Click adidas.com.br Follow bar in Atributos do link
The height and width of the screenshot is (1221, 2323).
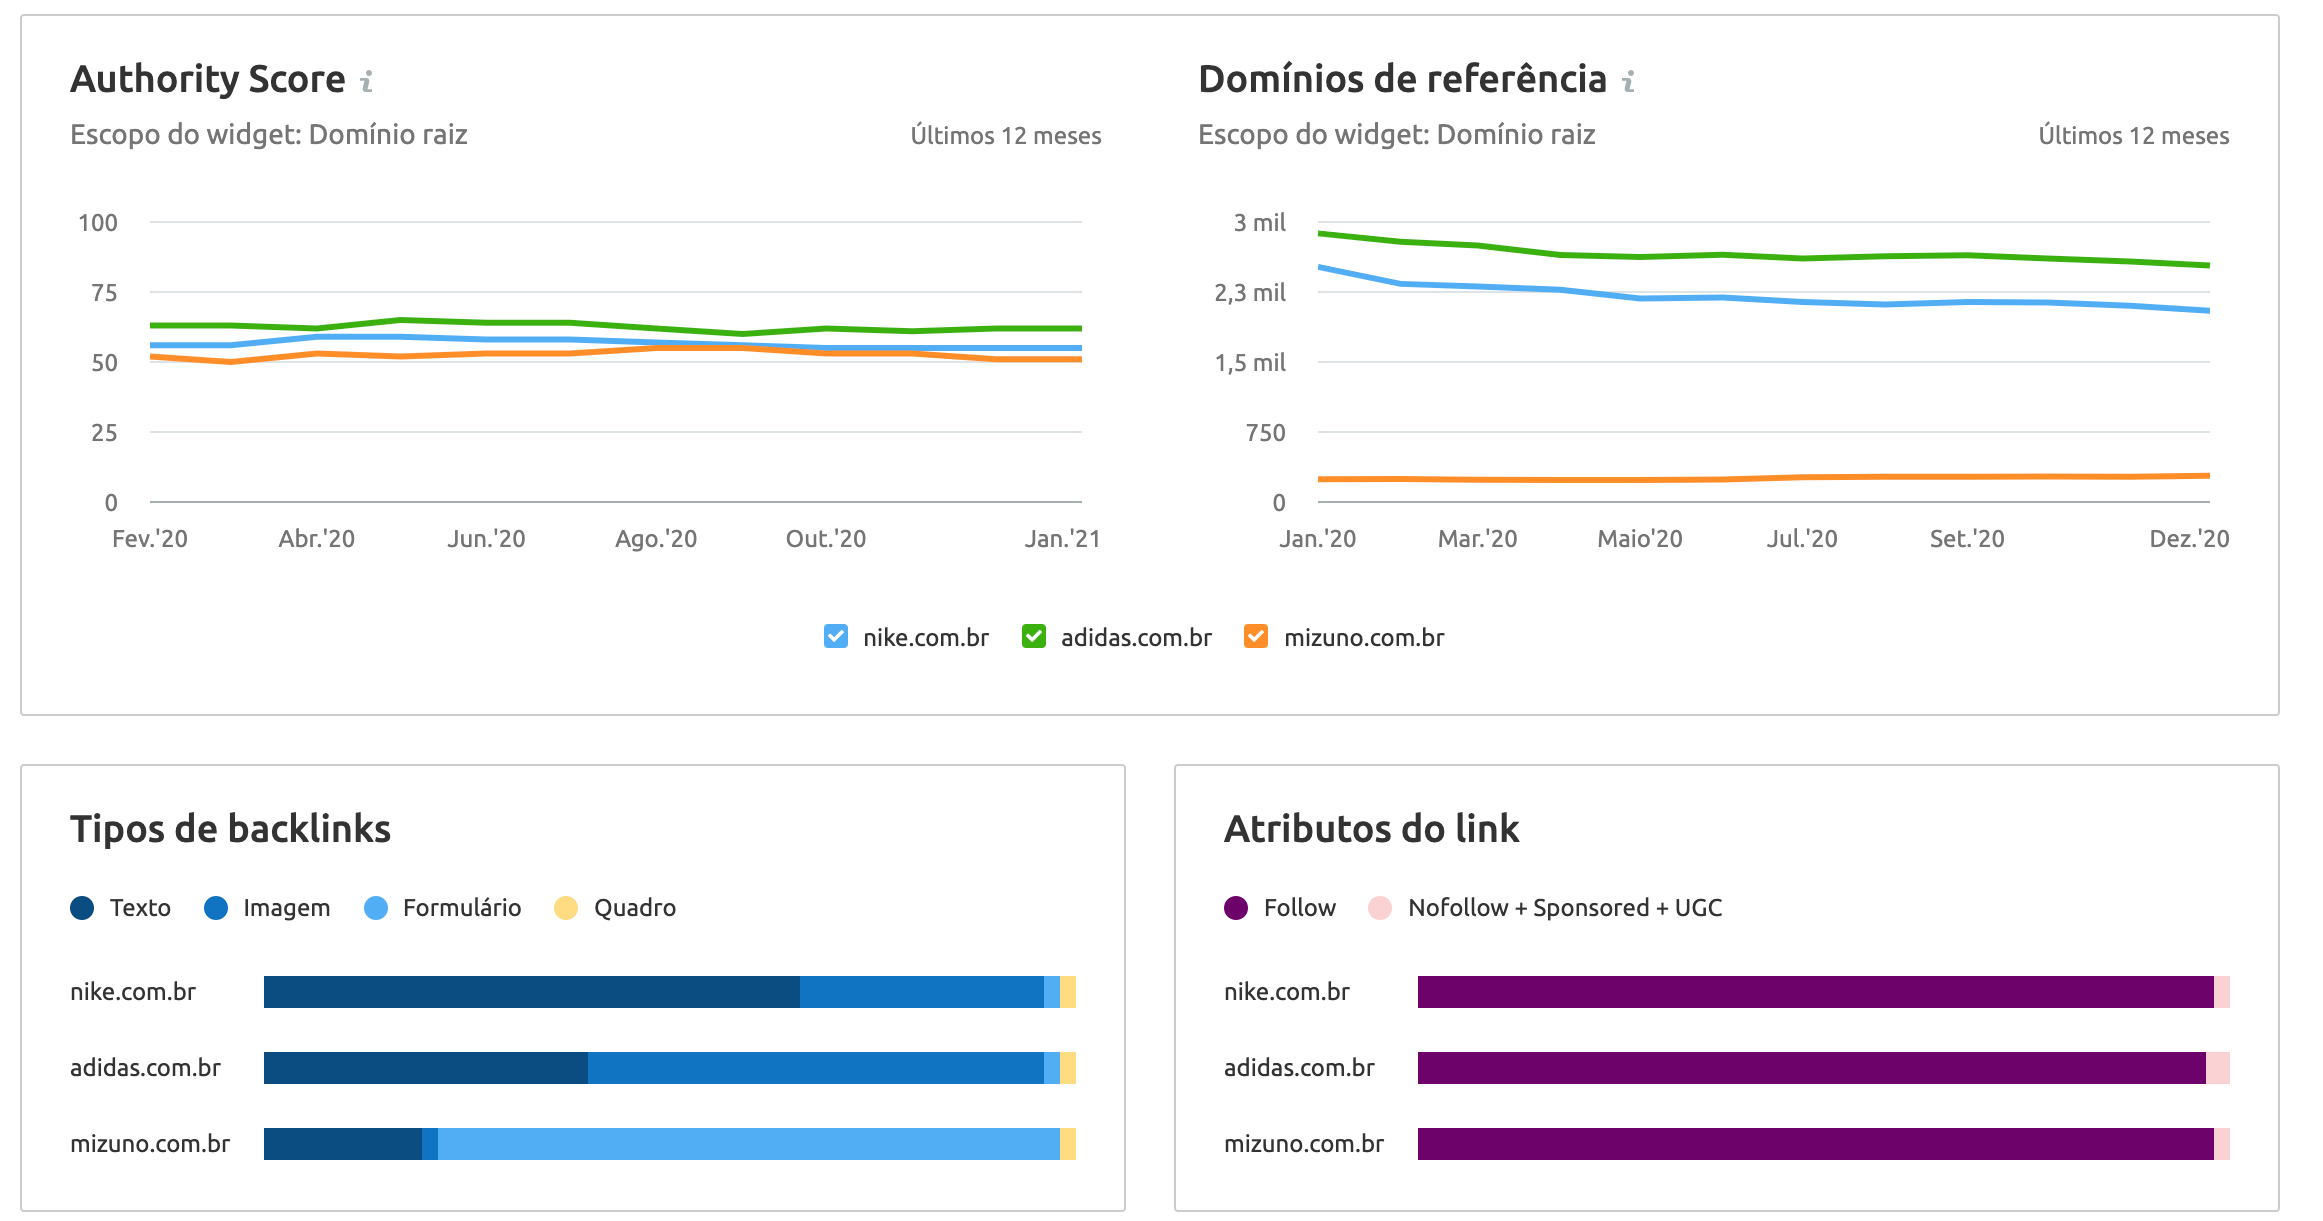tap(1812, 1068)
